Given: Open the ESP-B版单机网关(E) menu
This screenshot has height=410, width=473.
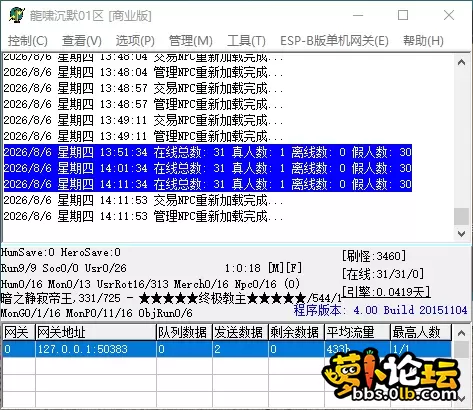Looking at the screenshot, I should point(334,41).
